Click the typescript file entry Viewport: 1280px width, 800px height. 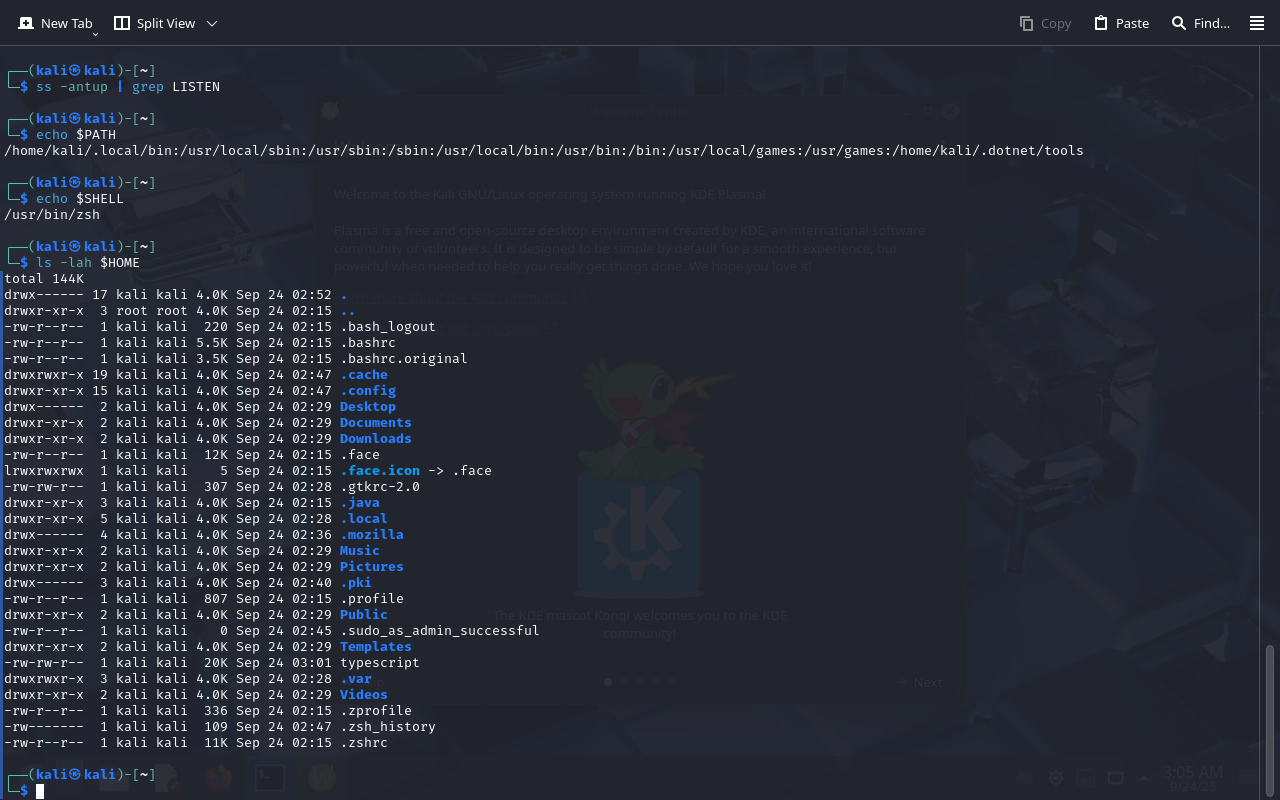pyautogui.click(x=379, y=663)
